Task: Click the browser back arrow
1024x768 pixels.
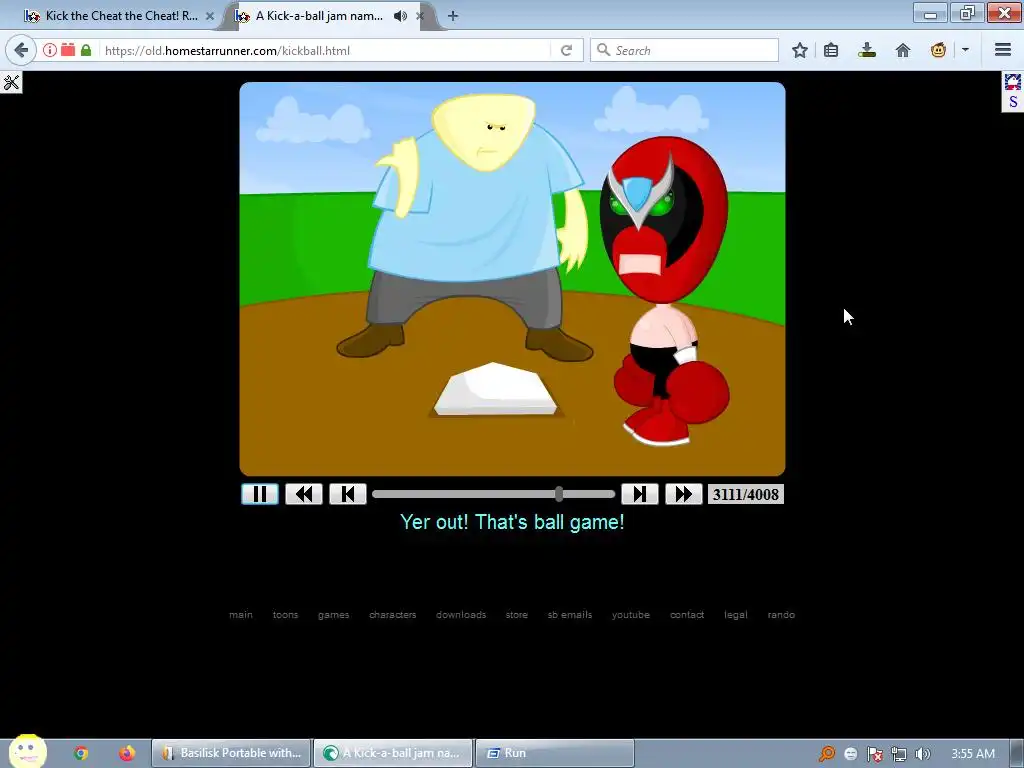Action: [21, 50]
